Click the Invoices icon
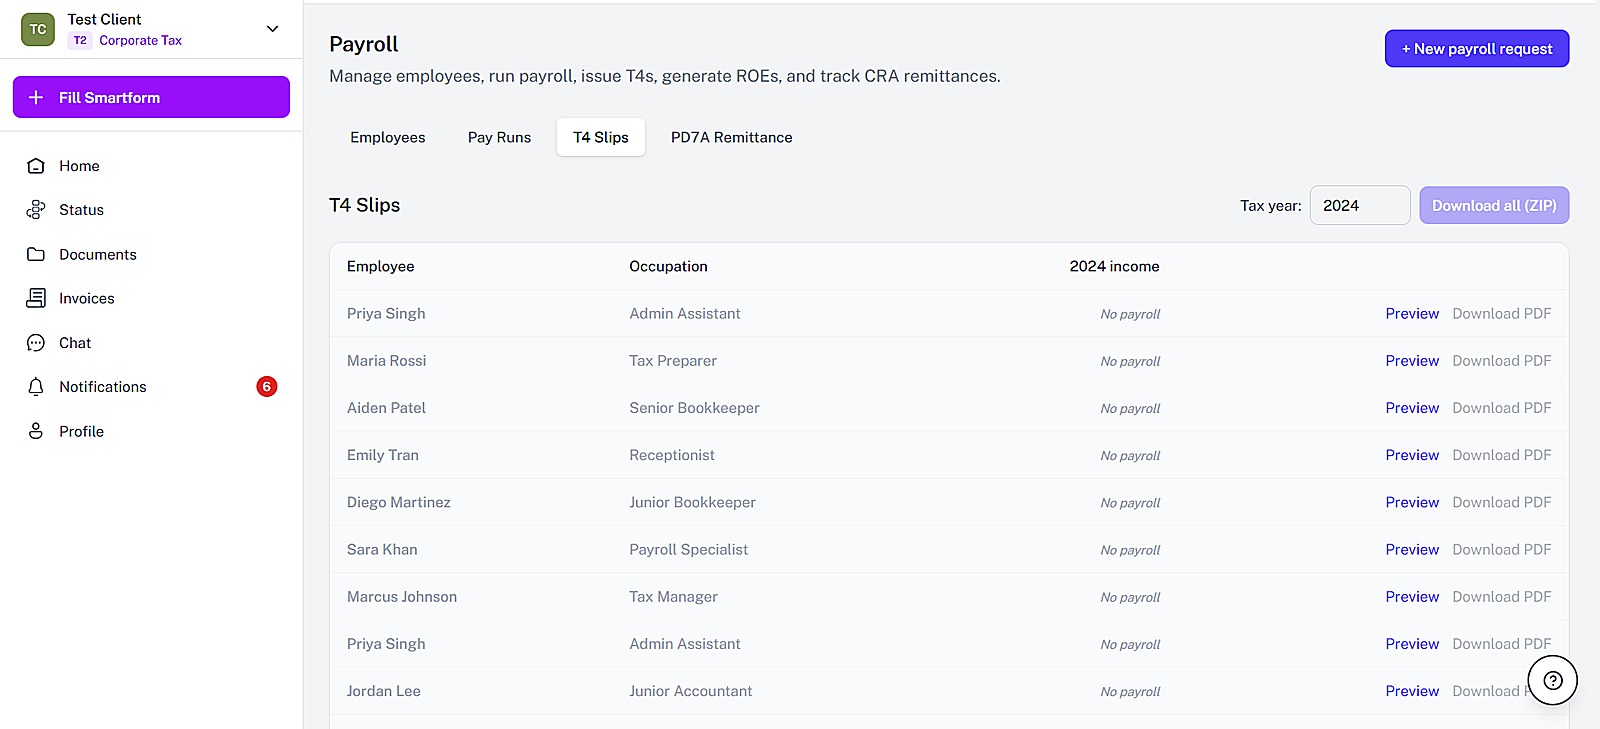Screen dimensions: 1600x729 pos(36,298)
